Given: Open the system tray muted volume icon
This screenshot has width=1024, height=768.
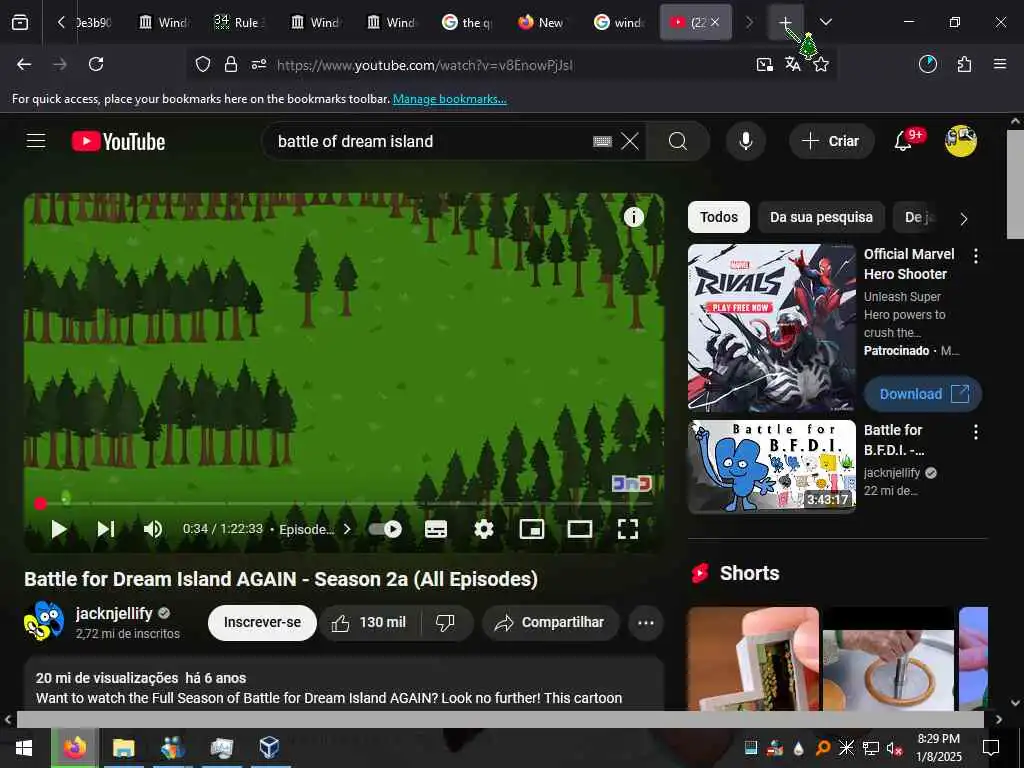Looking at the screenshot, I should coord(894,748).
